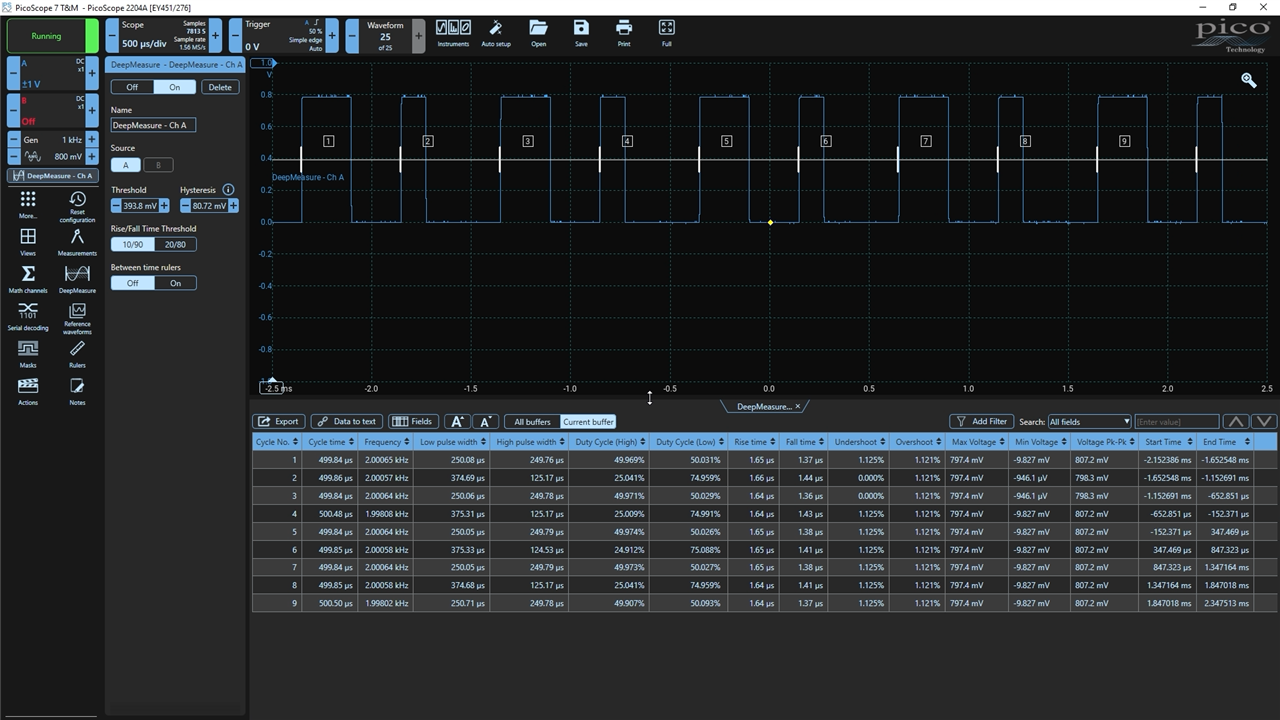Open Reference waveforms
Image resolution: width=1280 pixels, height=720 pixels.
(x=77, y=318)
